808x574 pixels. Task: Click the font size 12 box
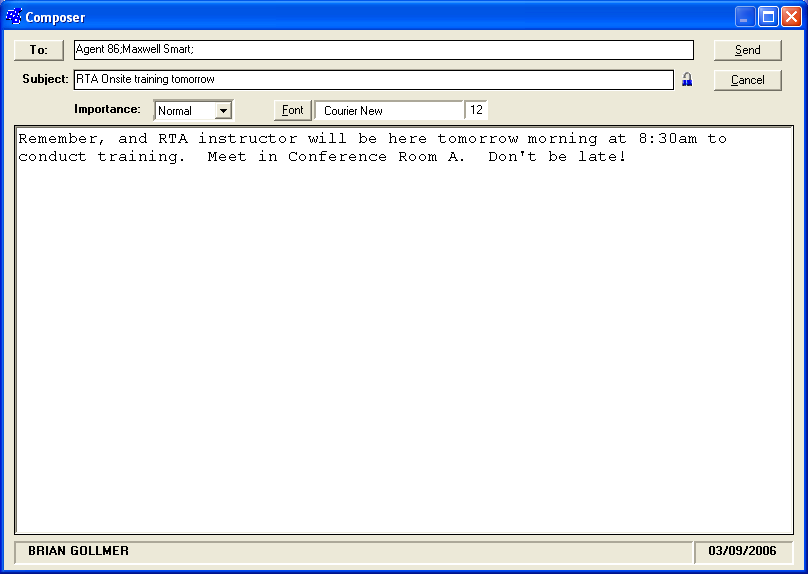point(477,110)
